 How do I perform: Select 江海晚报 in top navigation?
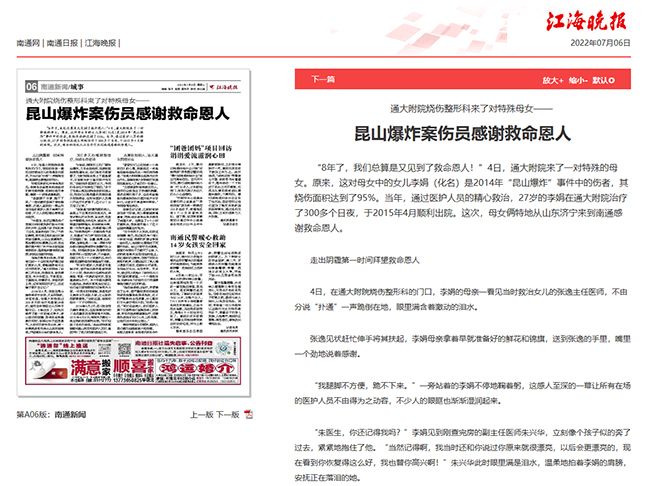101,44
